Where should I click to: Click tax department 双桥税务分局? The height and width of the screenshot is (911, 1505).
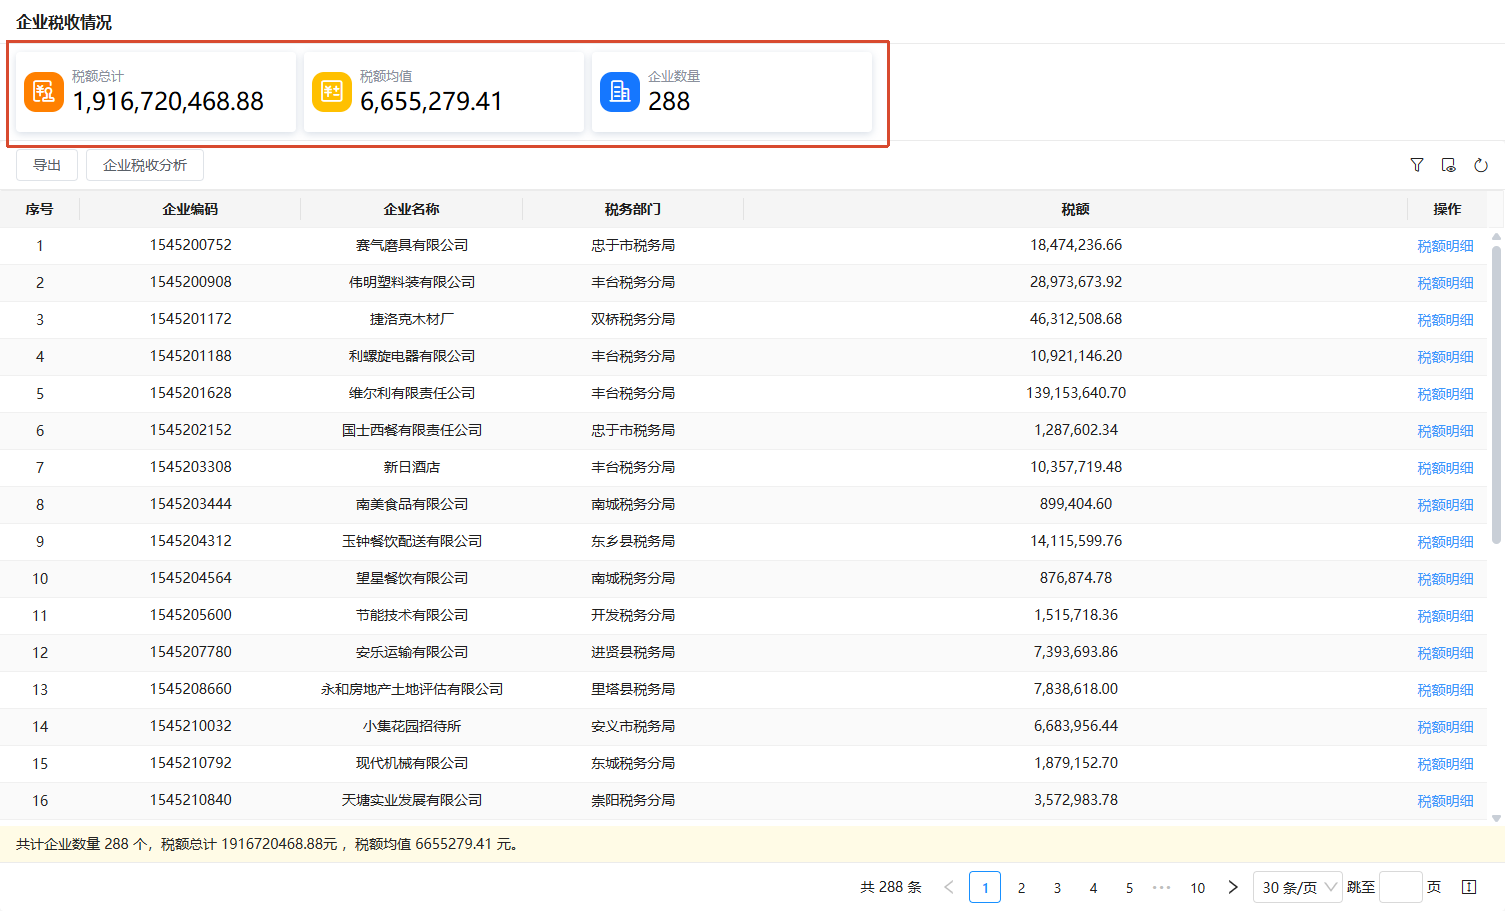[x=633, y=319]
